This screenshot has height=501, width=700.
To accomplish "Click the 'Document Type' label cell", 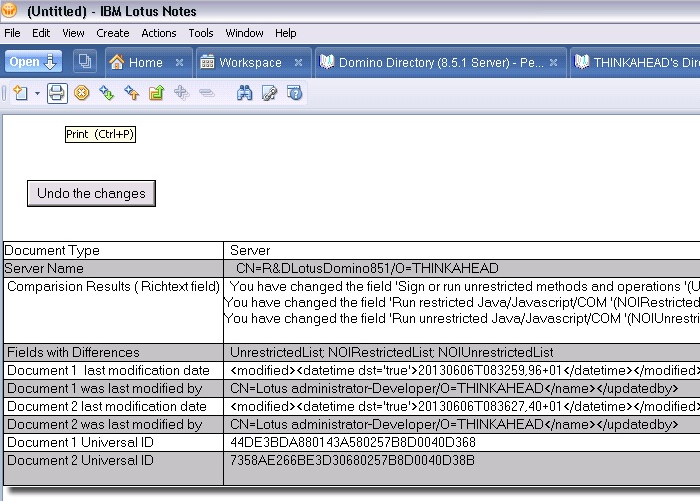I will (113, 250).
